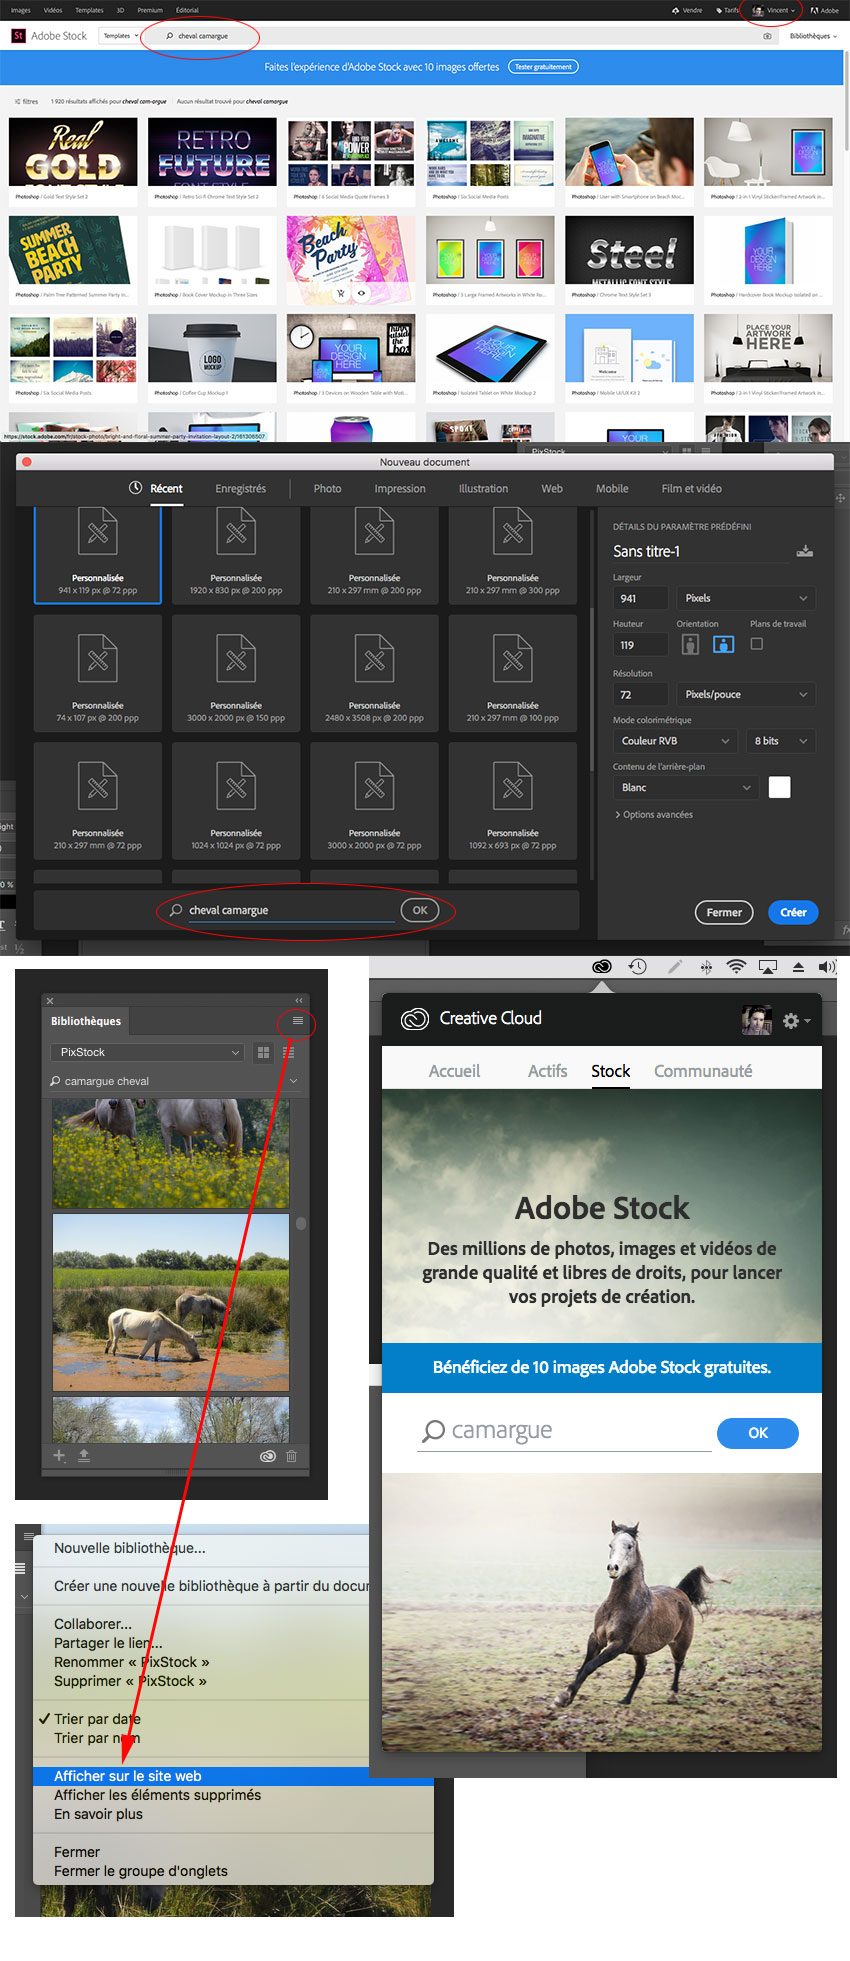The height and width of the screenshot is (1961, 850).
Task: Open the Pixels unit dropdown for Largeur
Action: (x=746, y=598)
